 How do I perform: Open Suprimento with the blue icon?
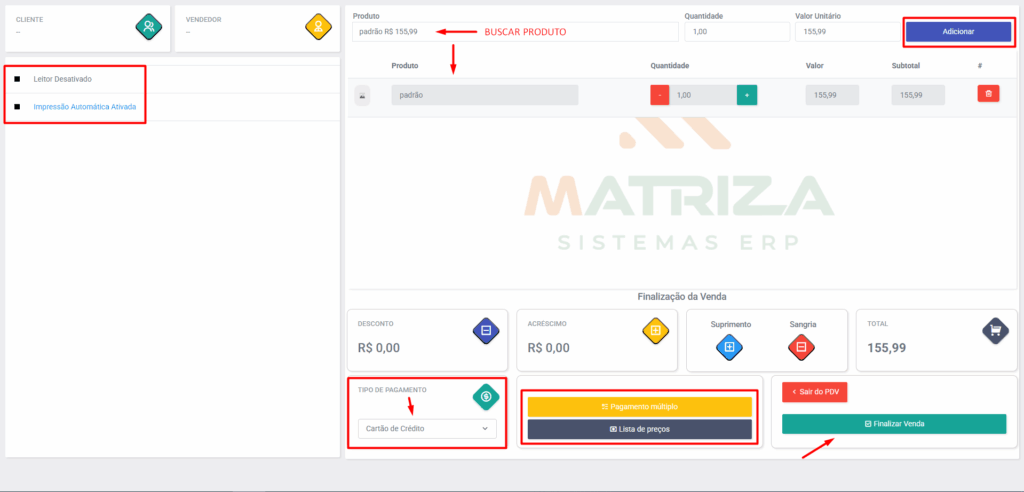coord(730,346)
